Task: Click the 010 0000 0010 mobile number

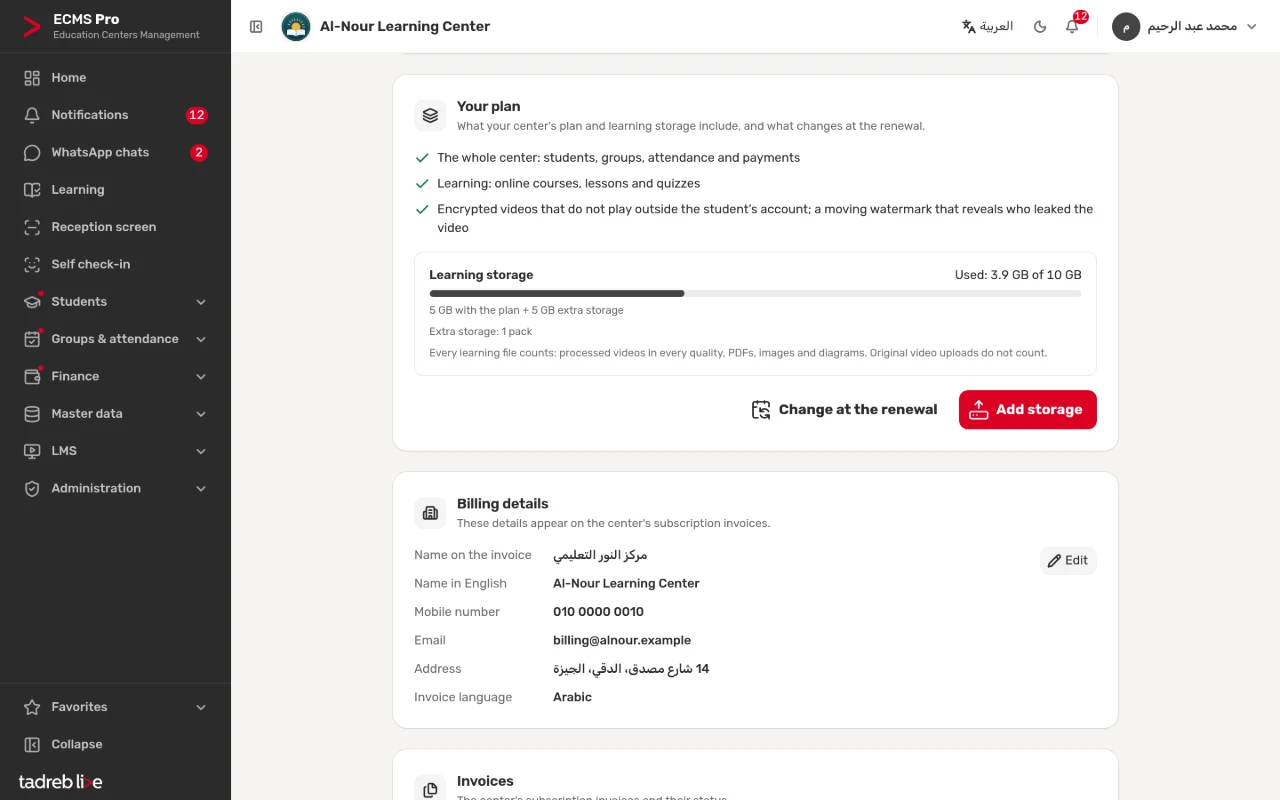Action: click(598, 612)
